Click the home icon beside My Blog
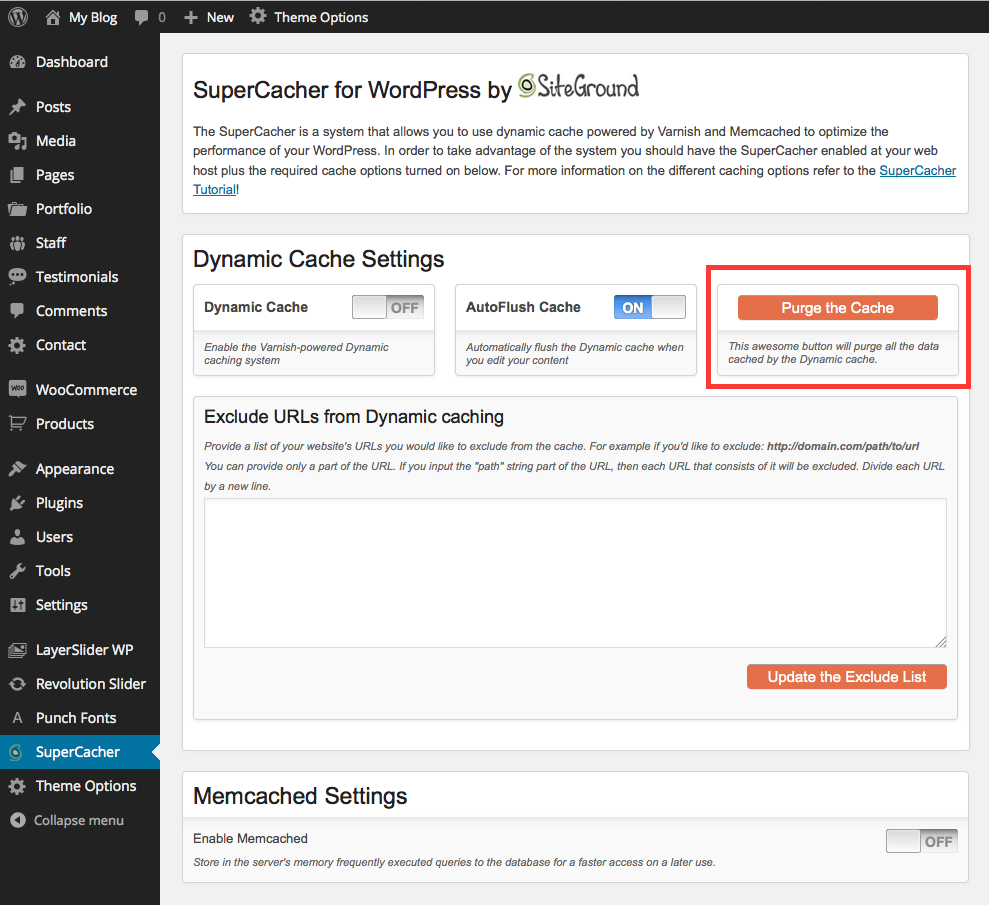This screenshot has width=989, height=905. (53, 17)
